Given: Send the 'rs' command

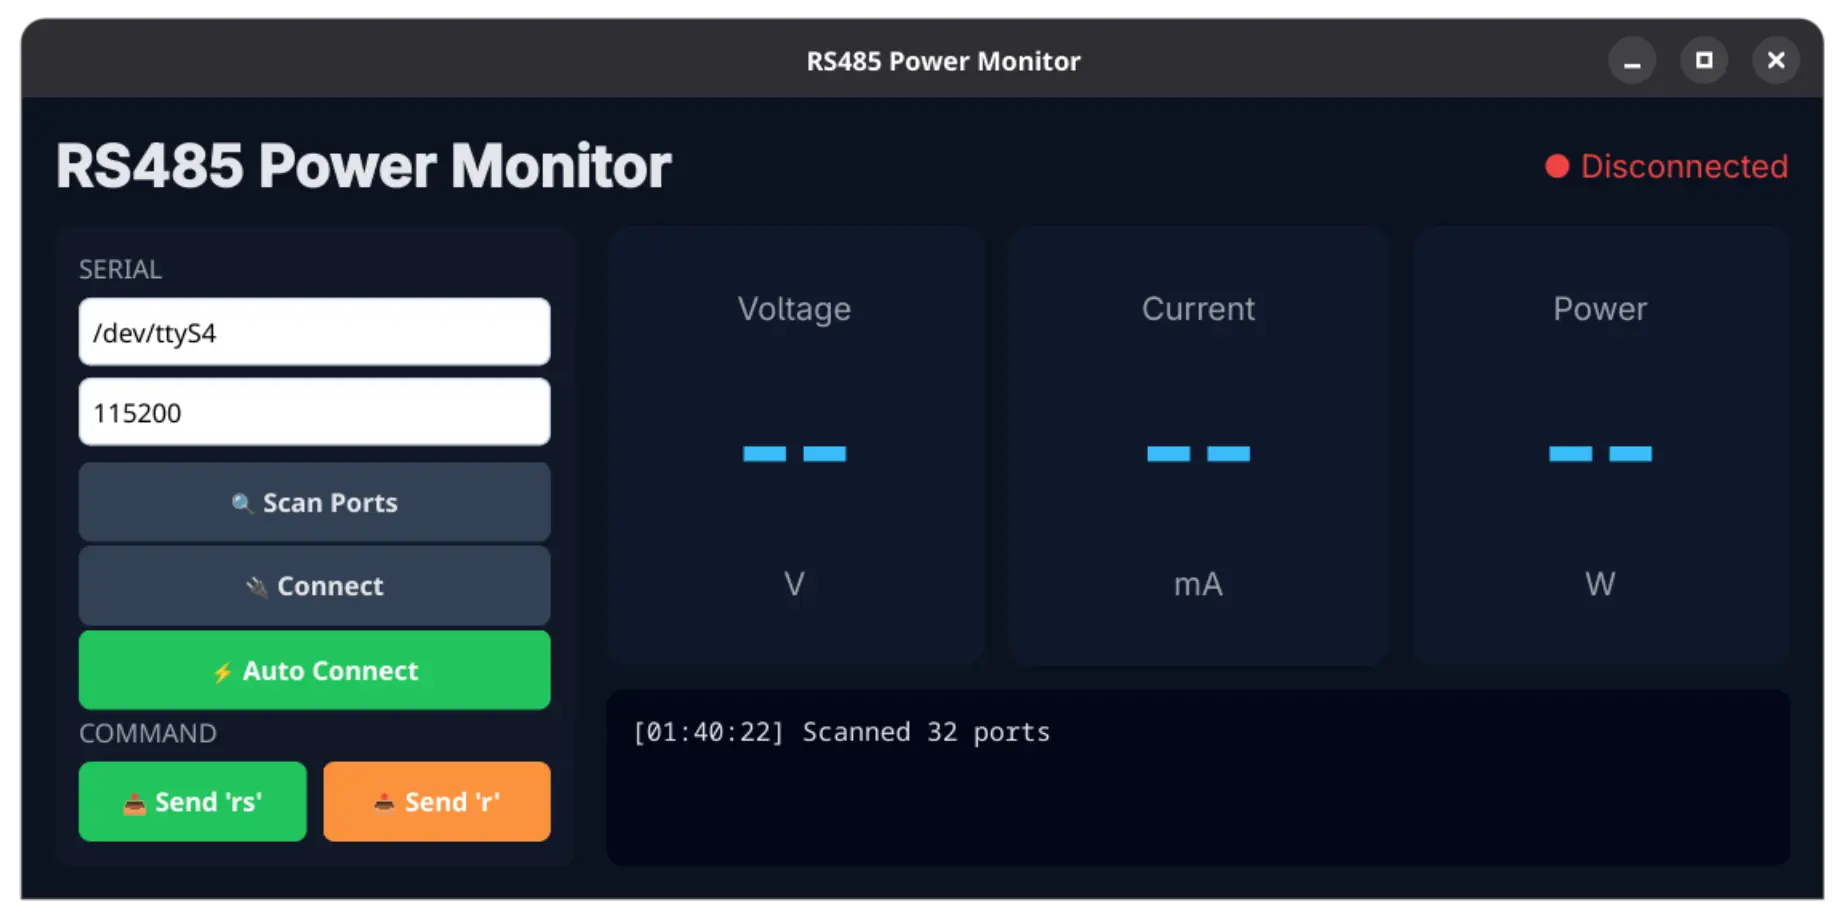Looking at the screenshot, I should 192,800.
